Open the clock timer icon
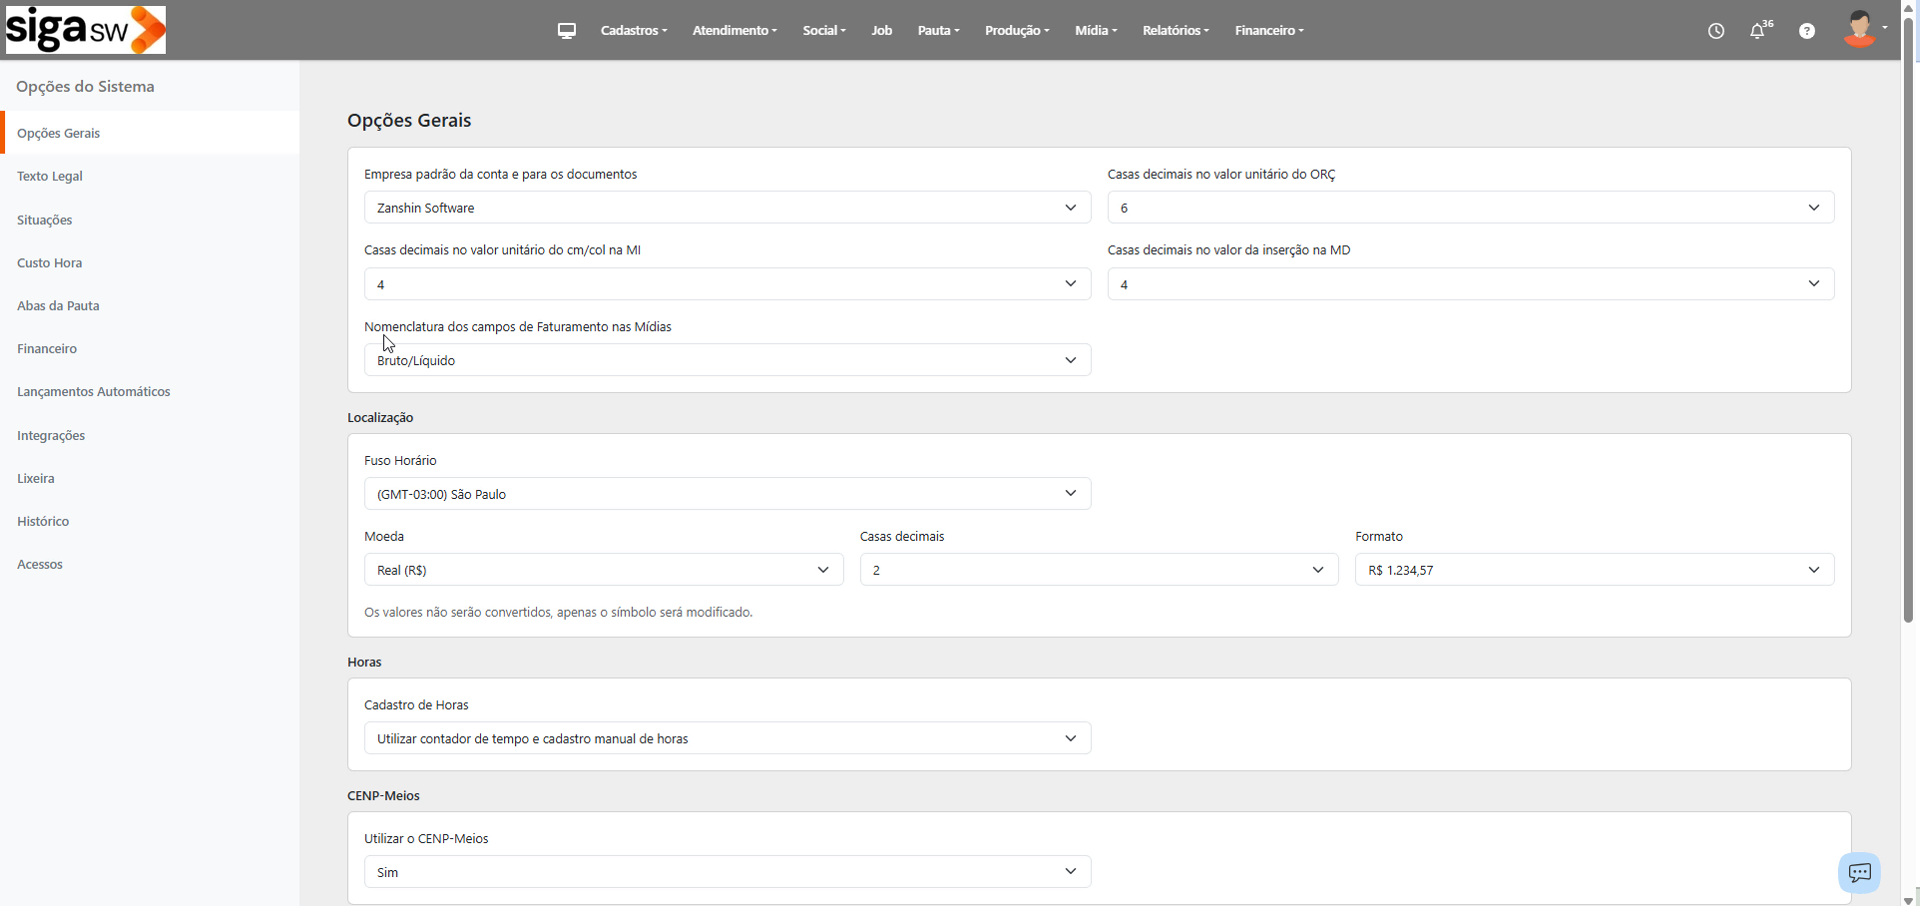 click(x=1716, y=31)
